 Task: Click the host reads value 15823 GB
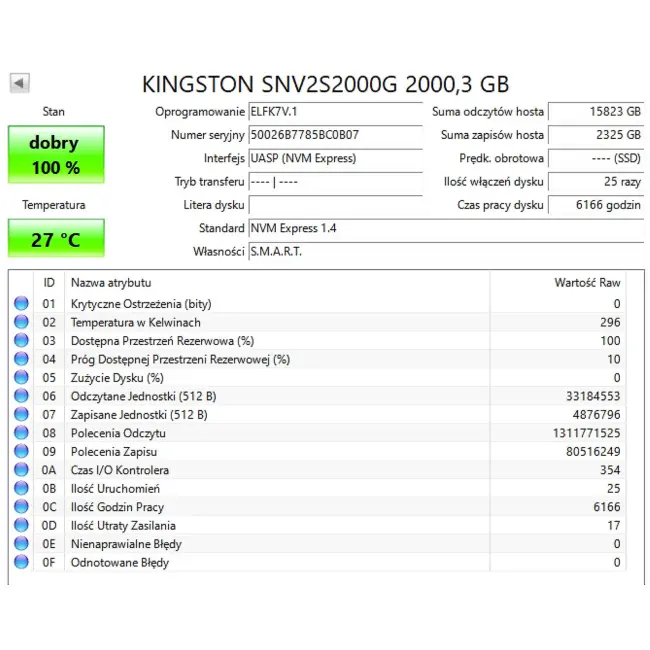pyautogui.click(x=596, y=112)
